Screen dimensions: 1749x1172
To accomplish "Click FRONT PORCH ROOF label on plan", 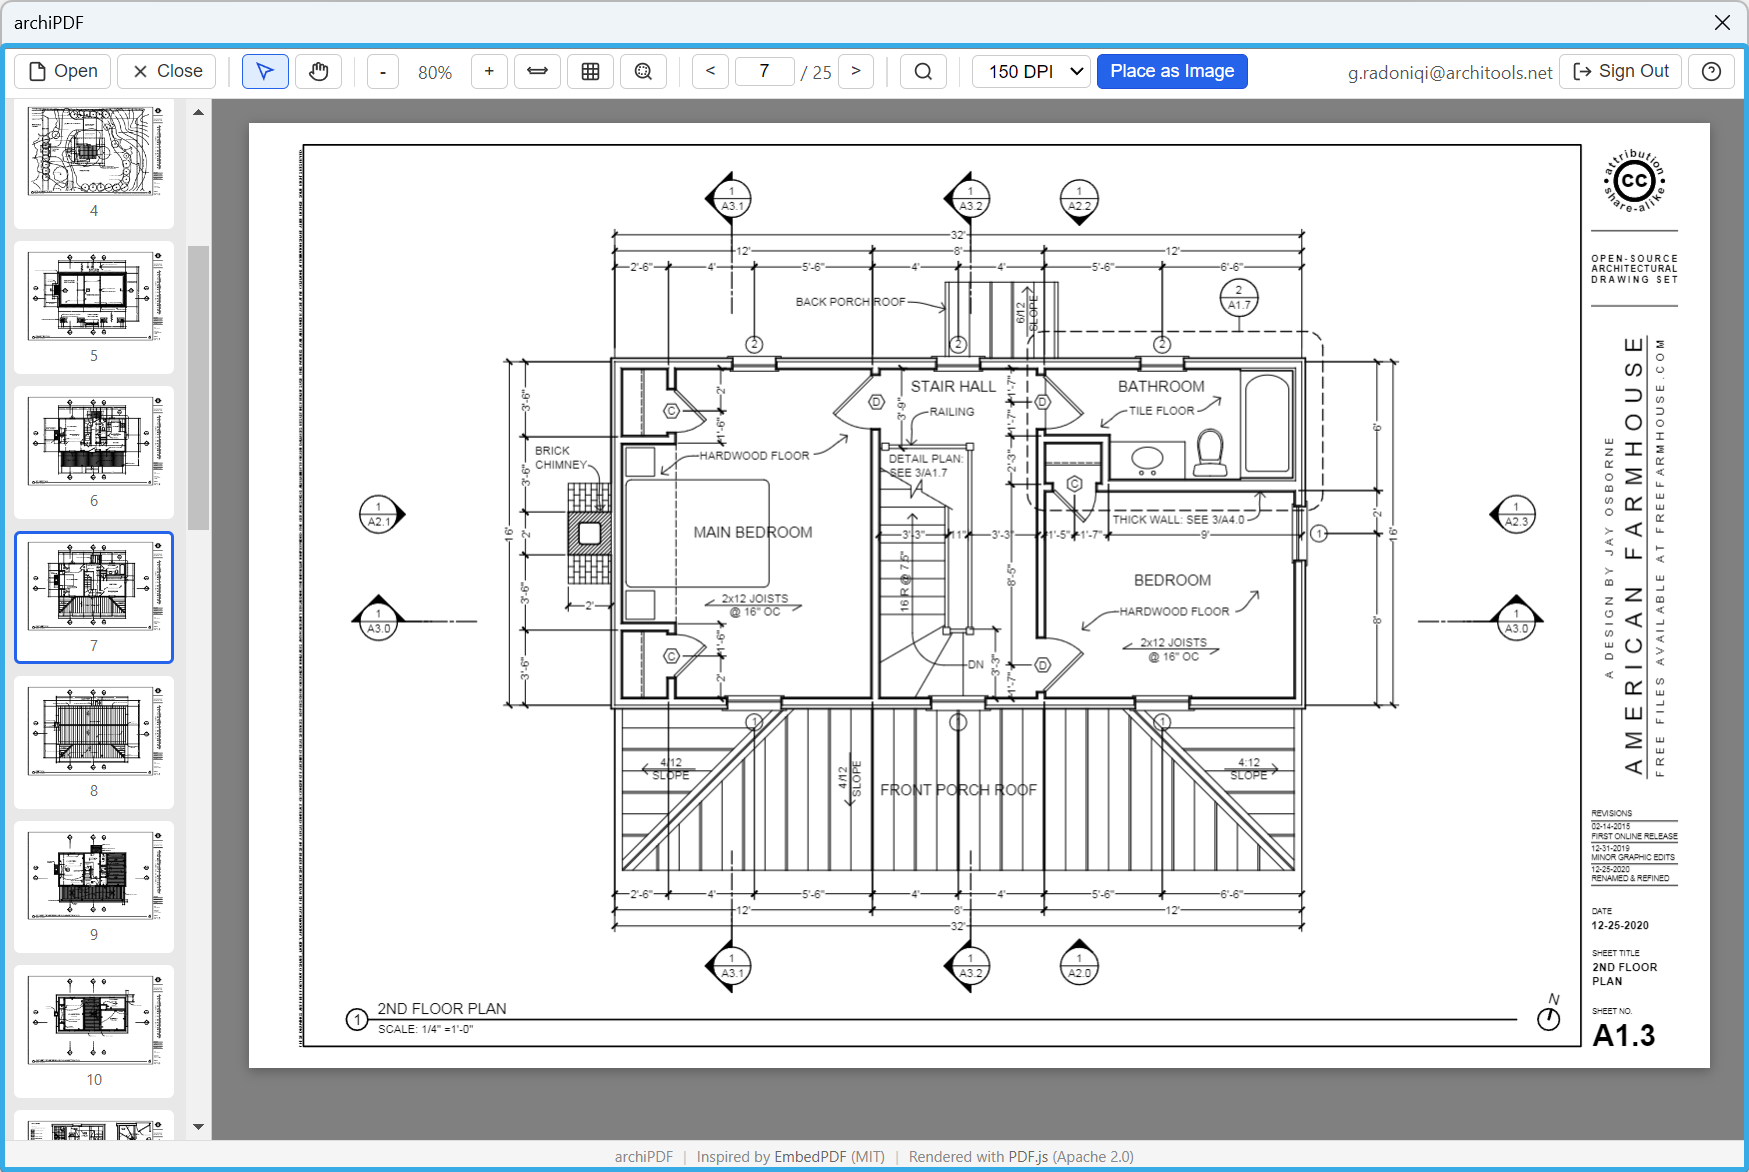I will [958, 790].
